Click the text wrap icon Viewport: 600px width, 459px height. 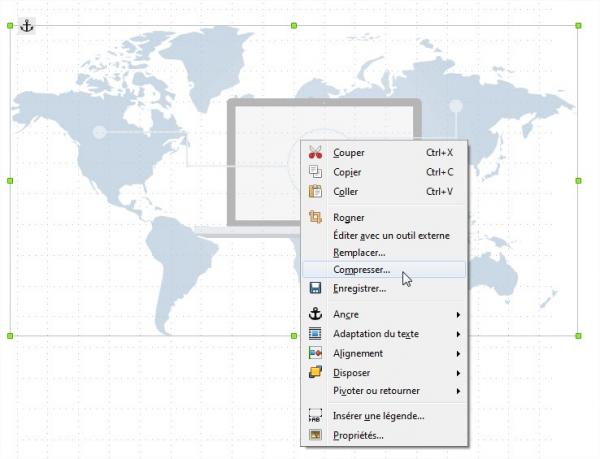[315, 333]
